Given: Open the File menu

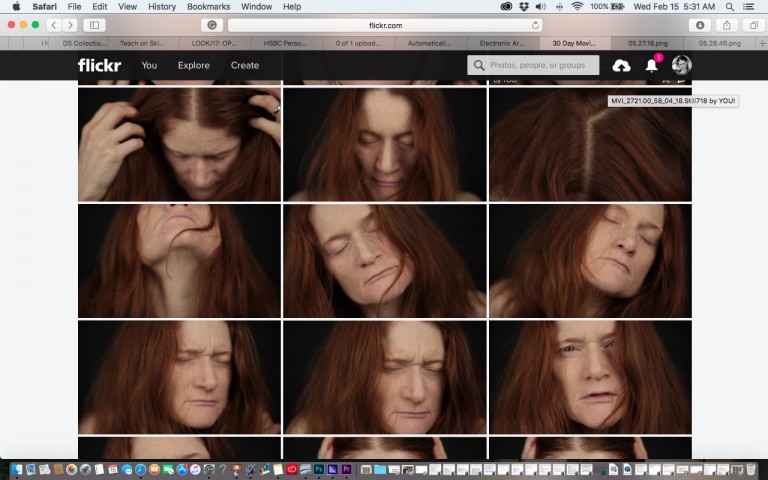Looking at the screenshot, I should pos(74,7).
